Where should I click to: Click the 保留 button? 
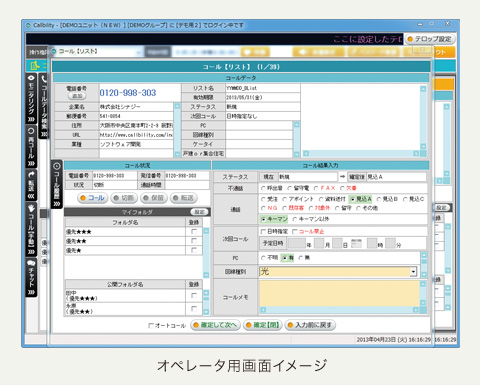[153, 198]
